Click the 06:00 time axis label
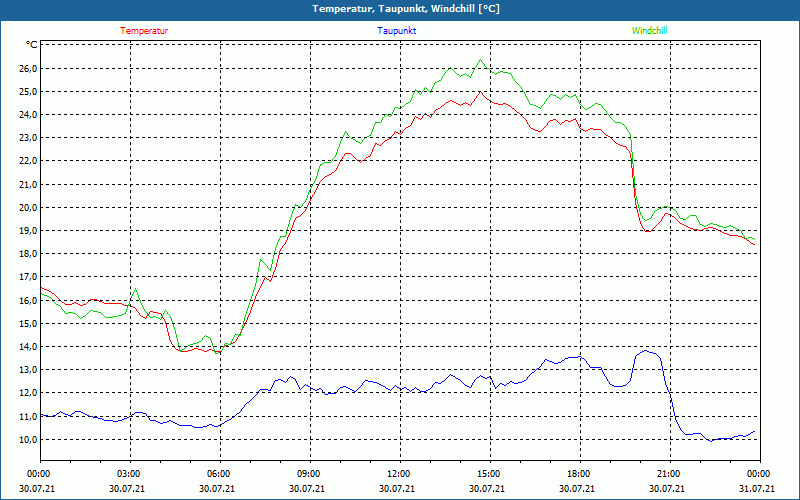The width and height of the screenshot is (800, 500). tap(219, 473)
